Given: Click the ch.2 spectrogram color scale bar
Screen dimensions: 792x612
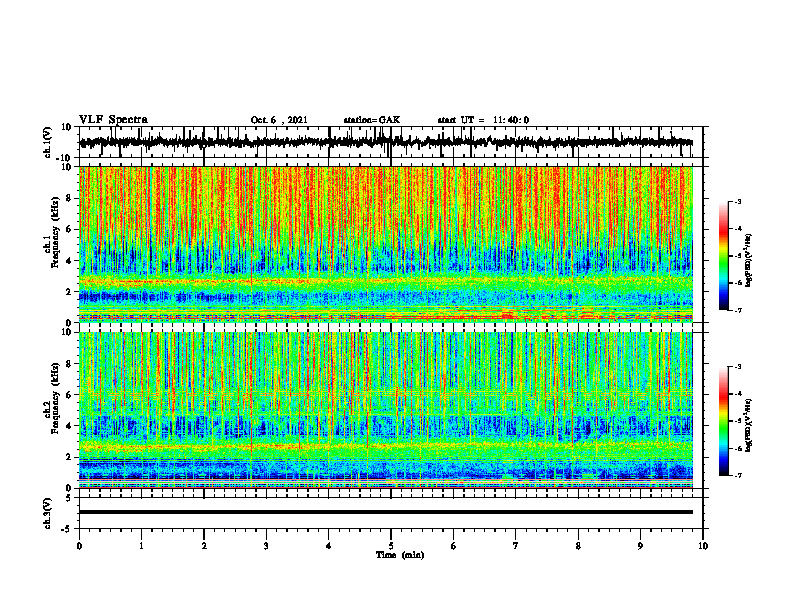Looking at the screenshot, I should click(724, 421).
